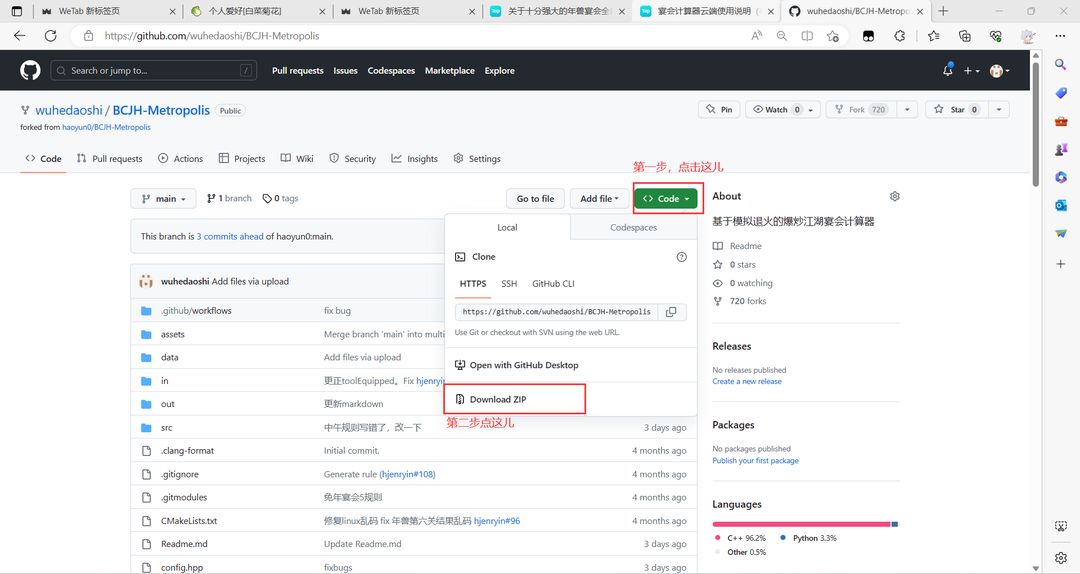This screenshot has height=574, width=1080.
Task: Open the Readme.md file
Action: 184,544
